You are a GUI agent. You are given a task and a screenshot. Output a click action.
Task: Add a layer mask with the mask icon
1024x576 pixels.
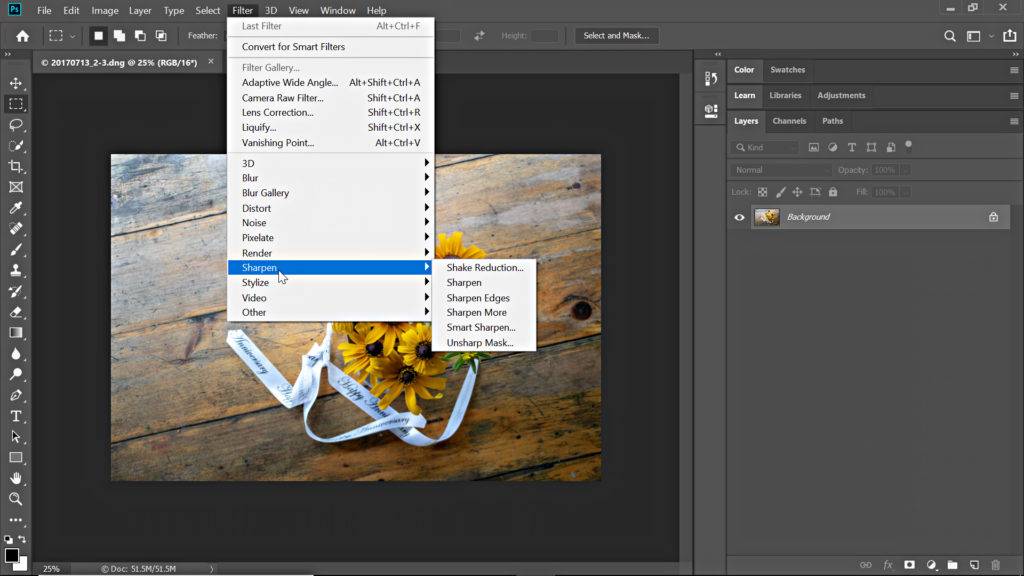point(909,565)
